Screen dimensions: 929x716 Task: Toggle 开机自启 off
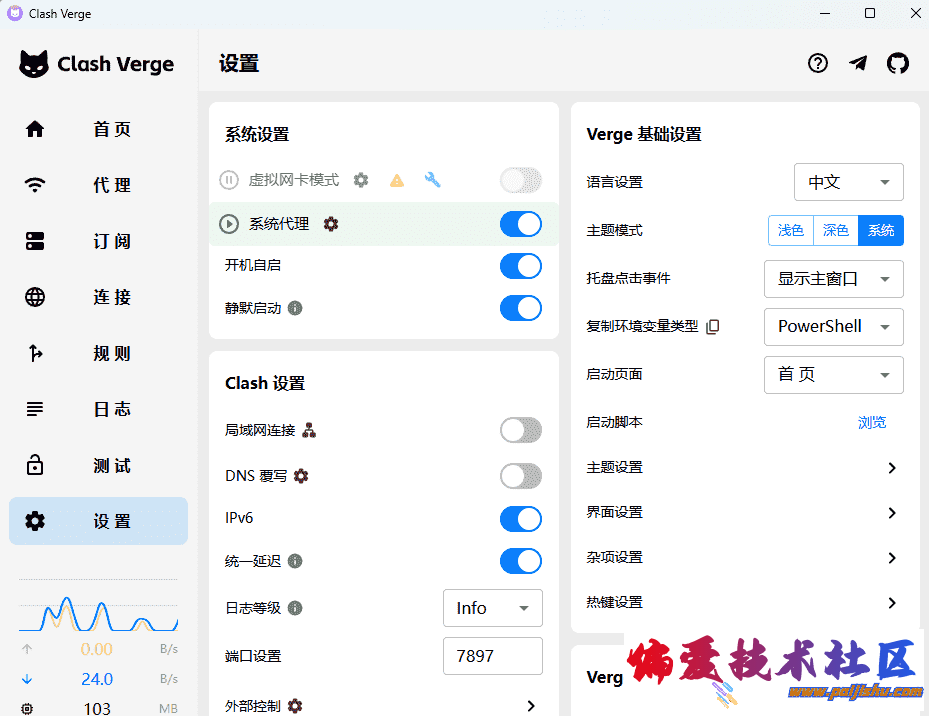click(520, 266)
